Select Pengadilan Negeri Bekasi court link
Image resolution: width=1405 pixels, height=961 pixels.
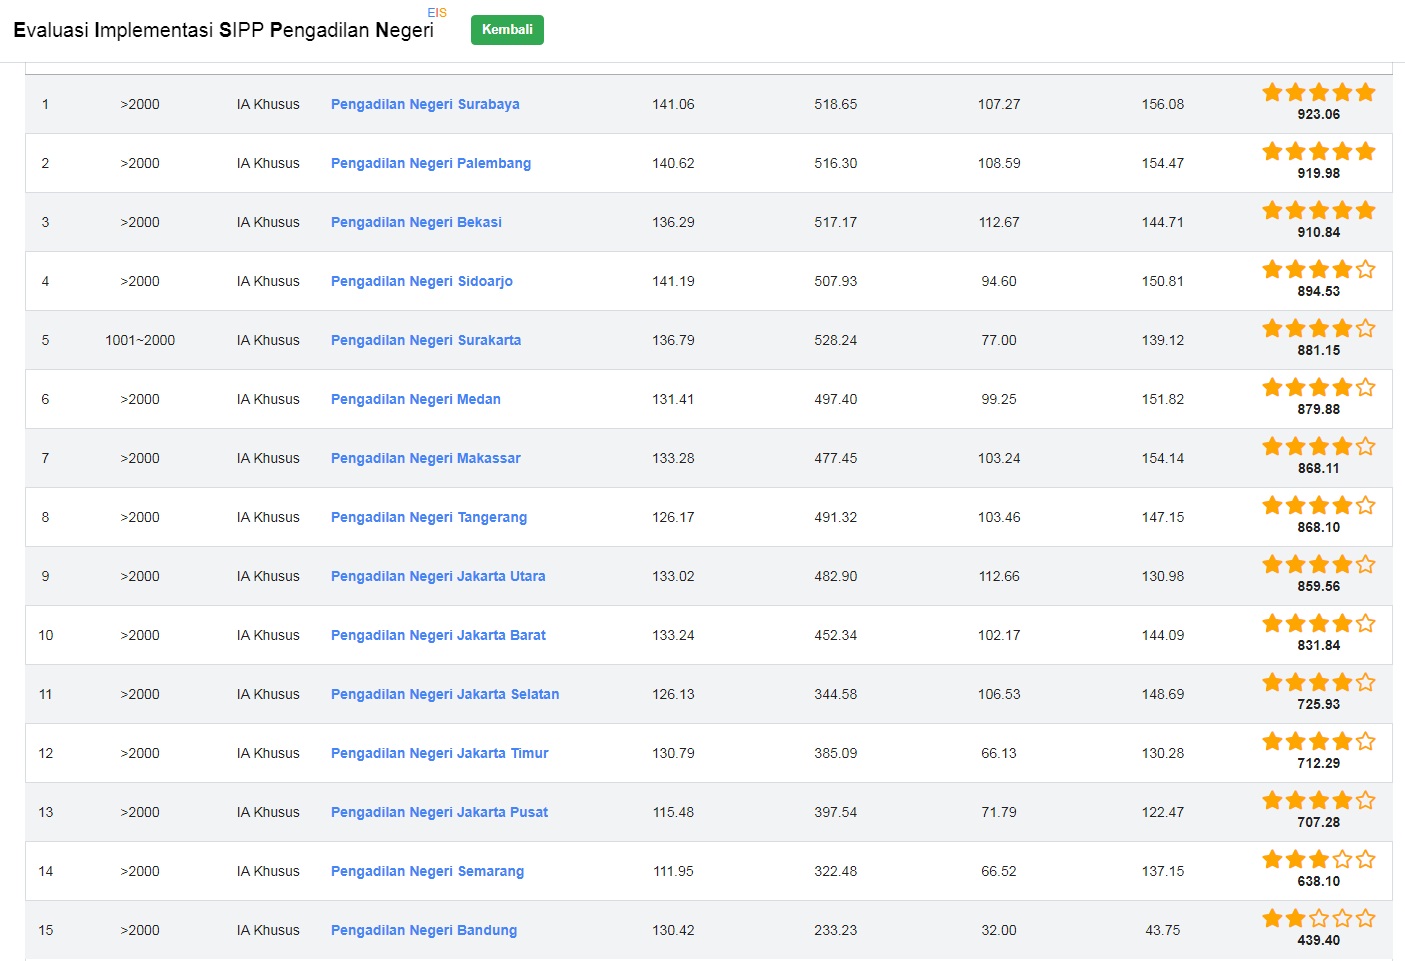coord(416,222)
